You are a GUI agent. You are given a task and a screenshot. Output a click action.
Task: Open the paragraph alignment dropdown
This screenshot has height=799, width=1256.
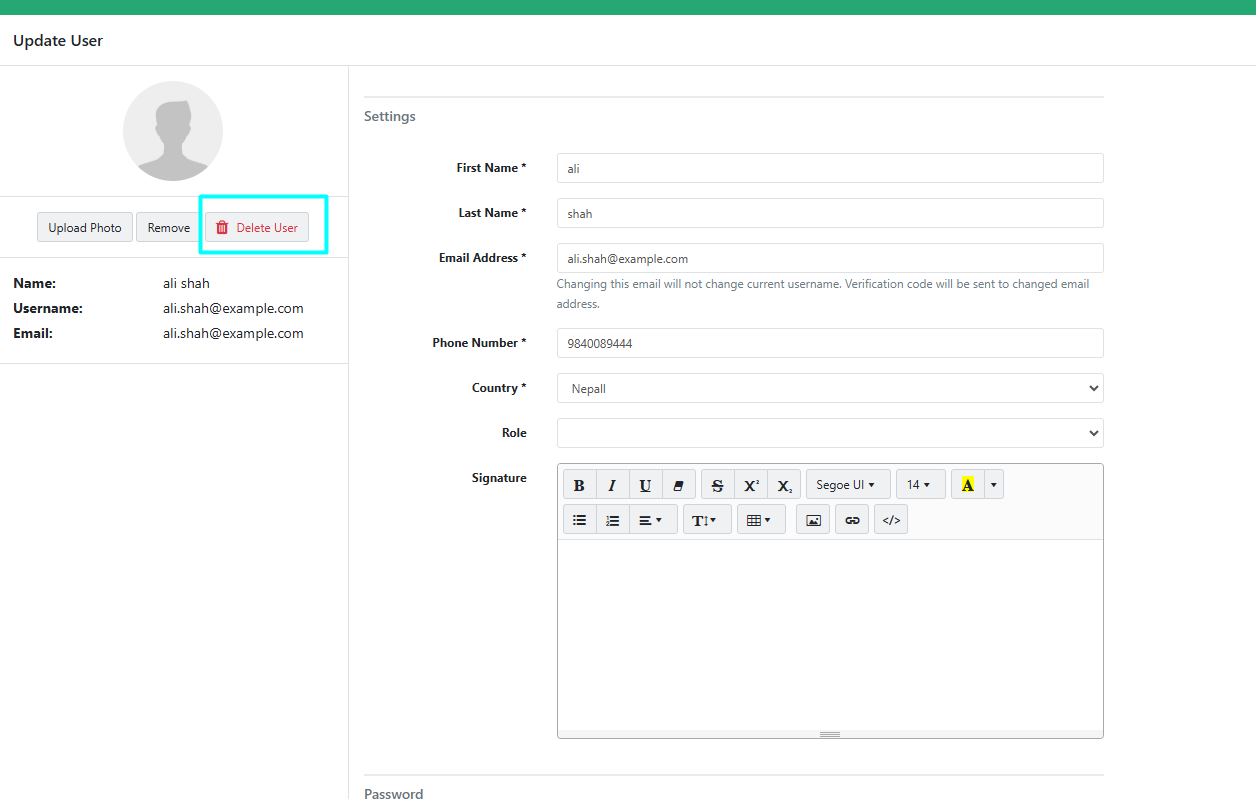[653, 520]
